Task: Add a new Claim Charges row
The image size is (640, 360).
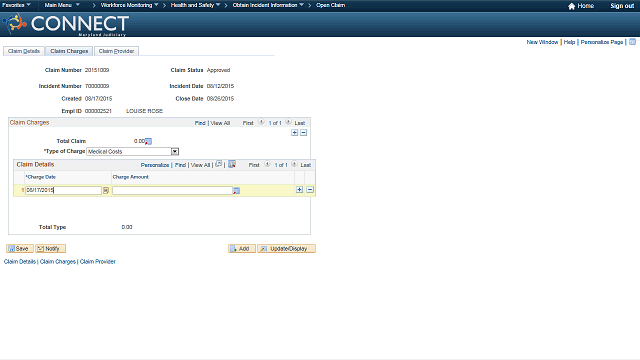Action: [295, 133]
